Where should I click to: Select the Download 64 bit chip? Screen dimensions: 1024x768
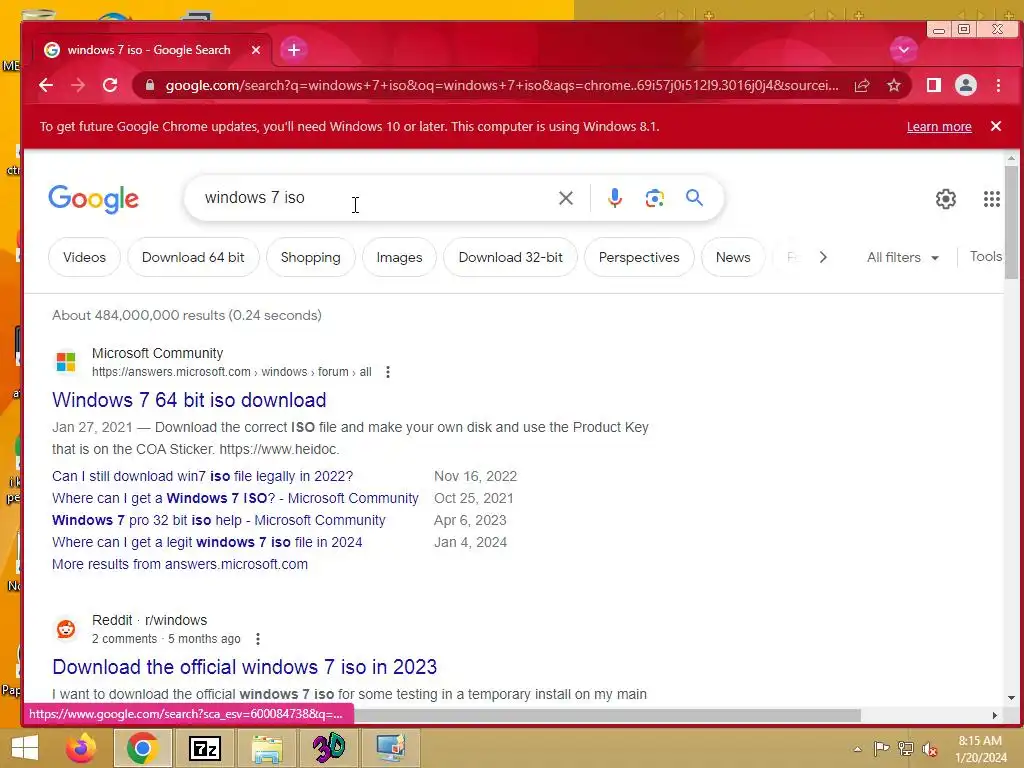click(x=193, y=257)
